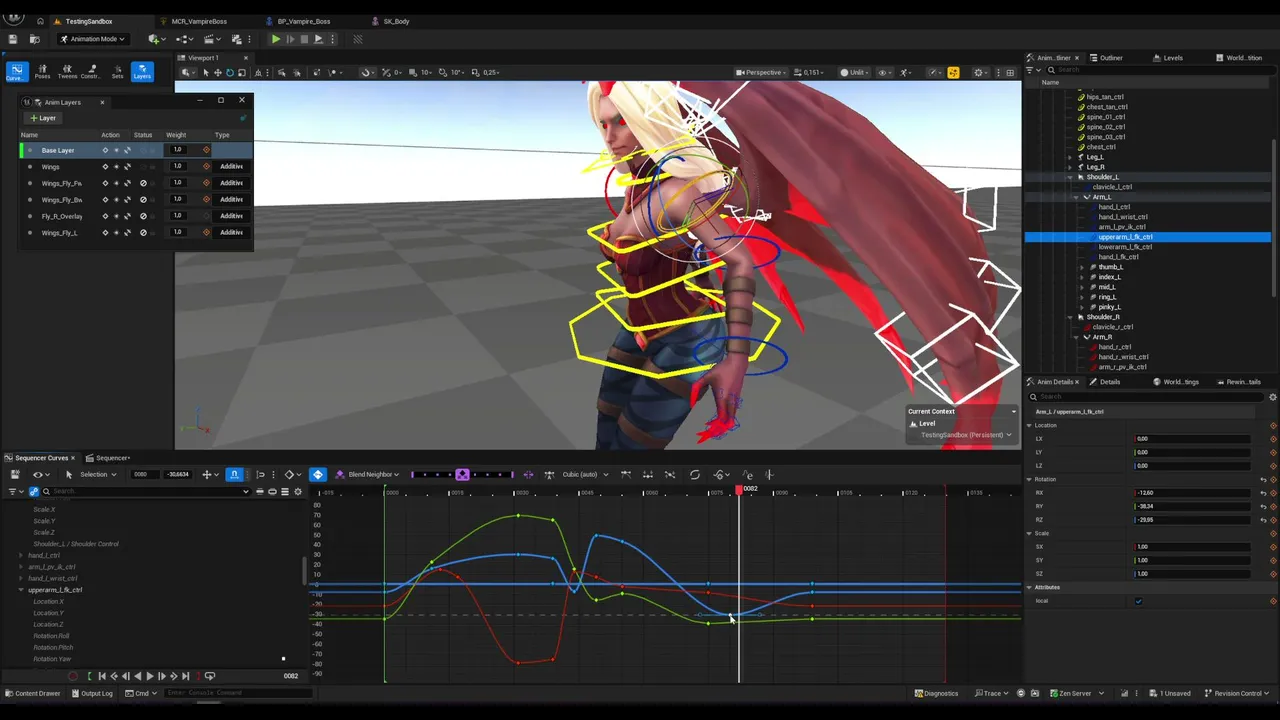Toggle snapping magnet in curve editor
Viewport: 1280px width, 720px height.
coord(234,475)
